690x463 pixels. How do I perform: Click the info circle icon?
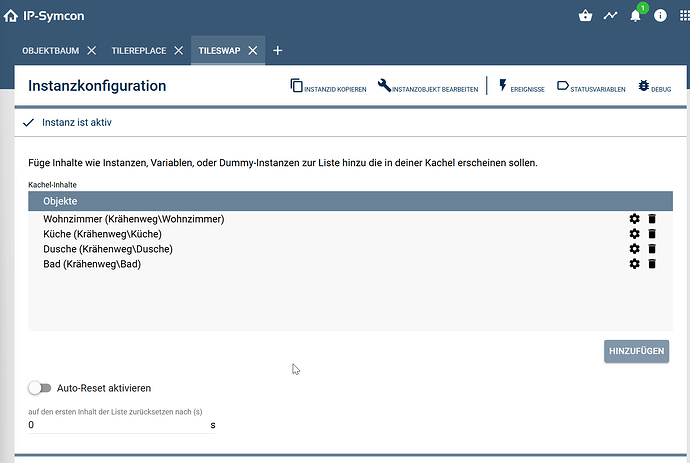tap(660, 16)
